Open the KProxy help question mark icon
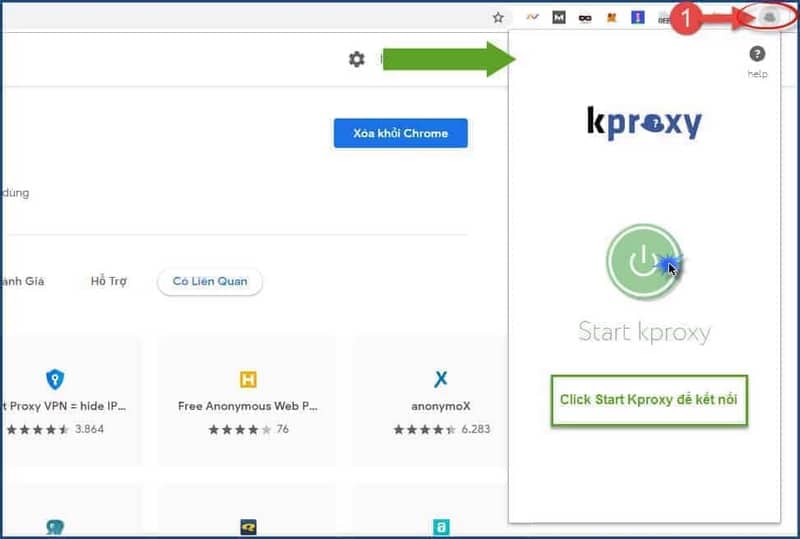 [757, 54]
